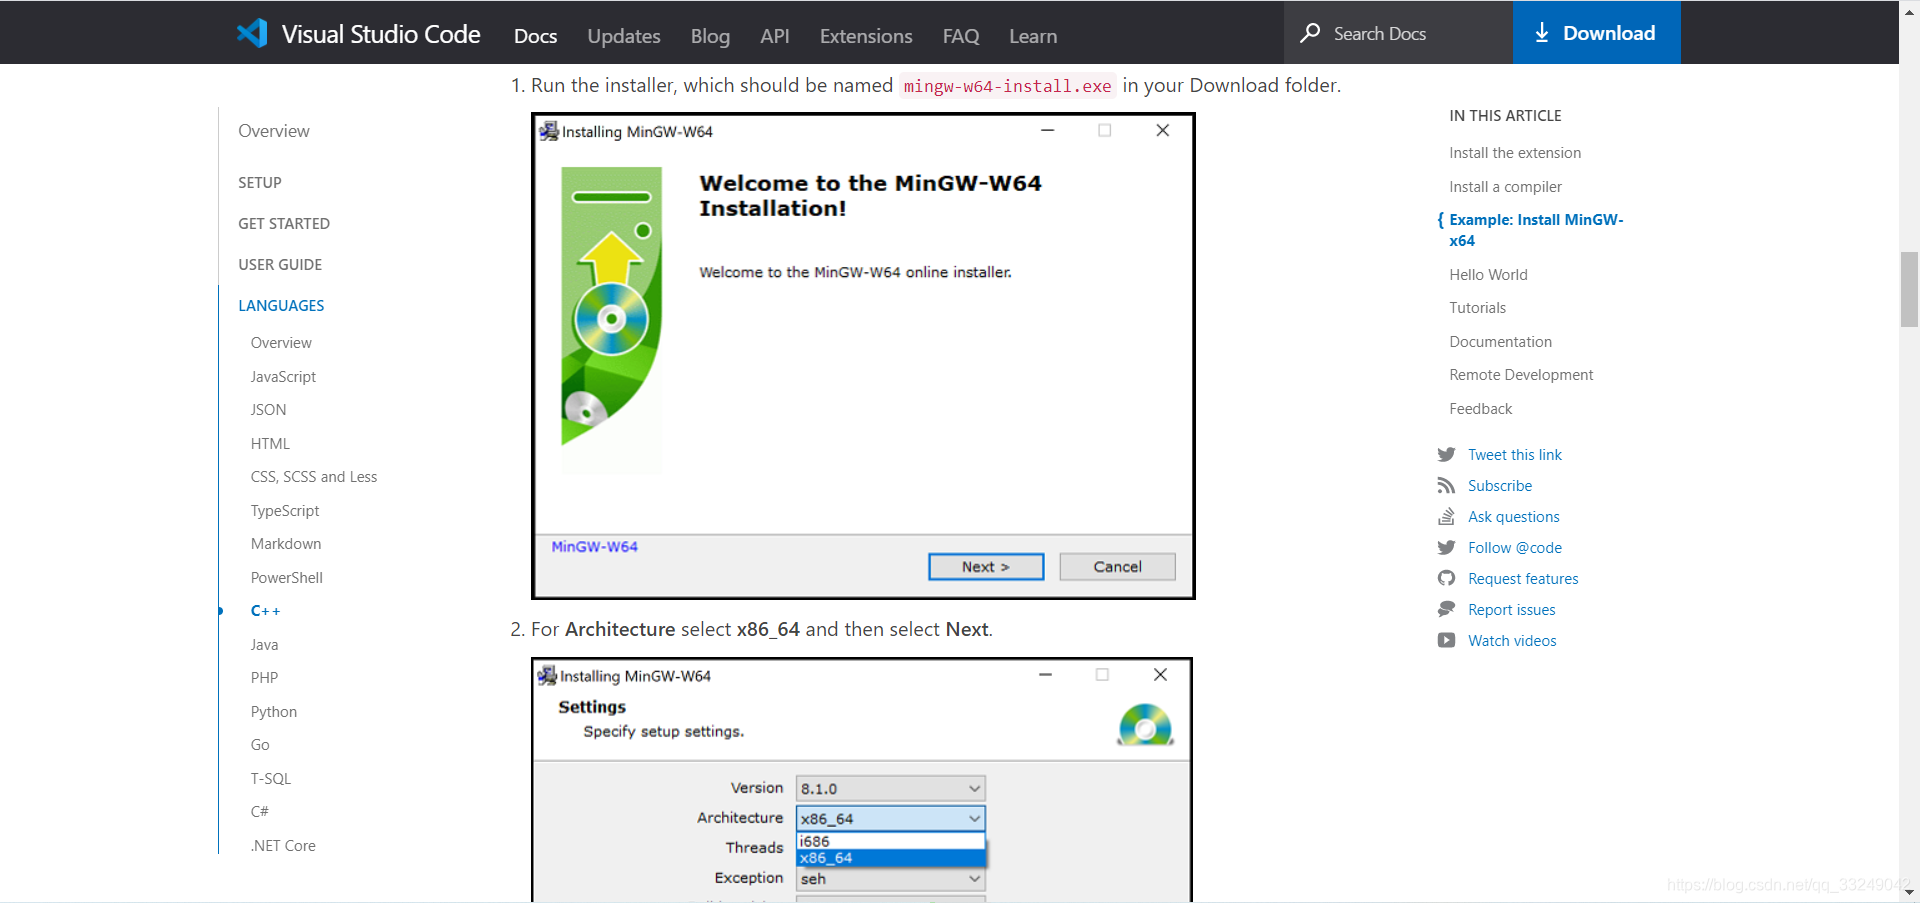Expand the SETUP section in sidebar
Image resolution: width=1920 pixels, height=903 pixels.
(x=260, y=183)
